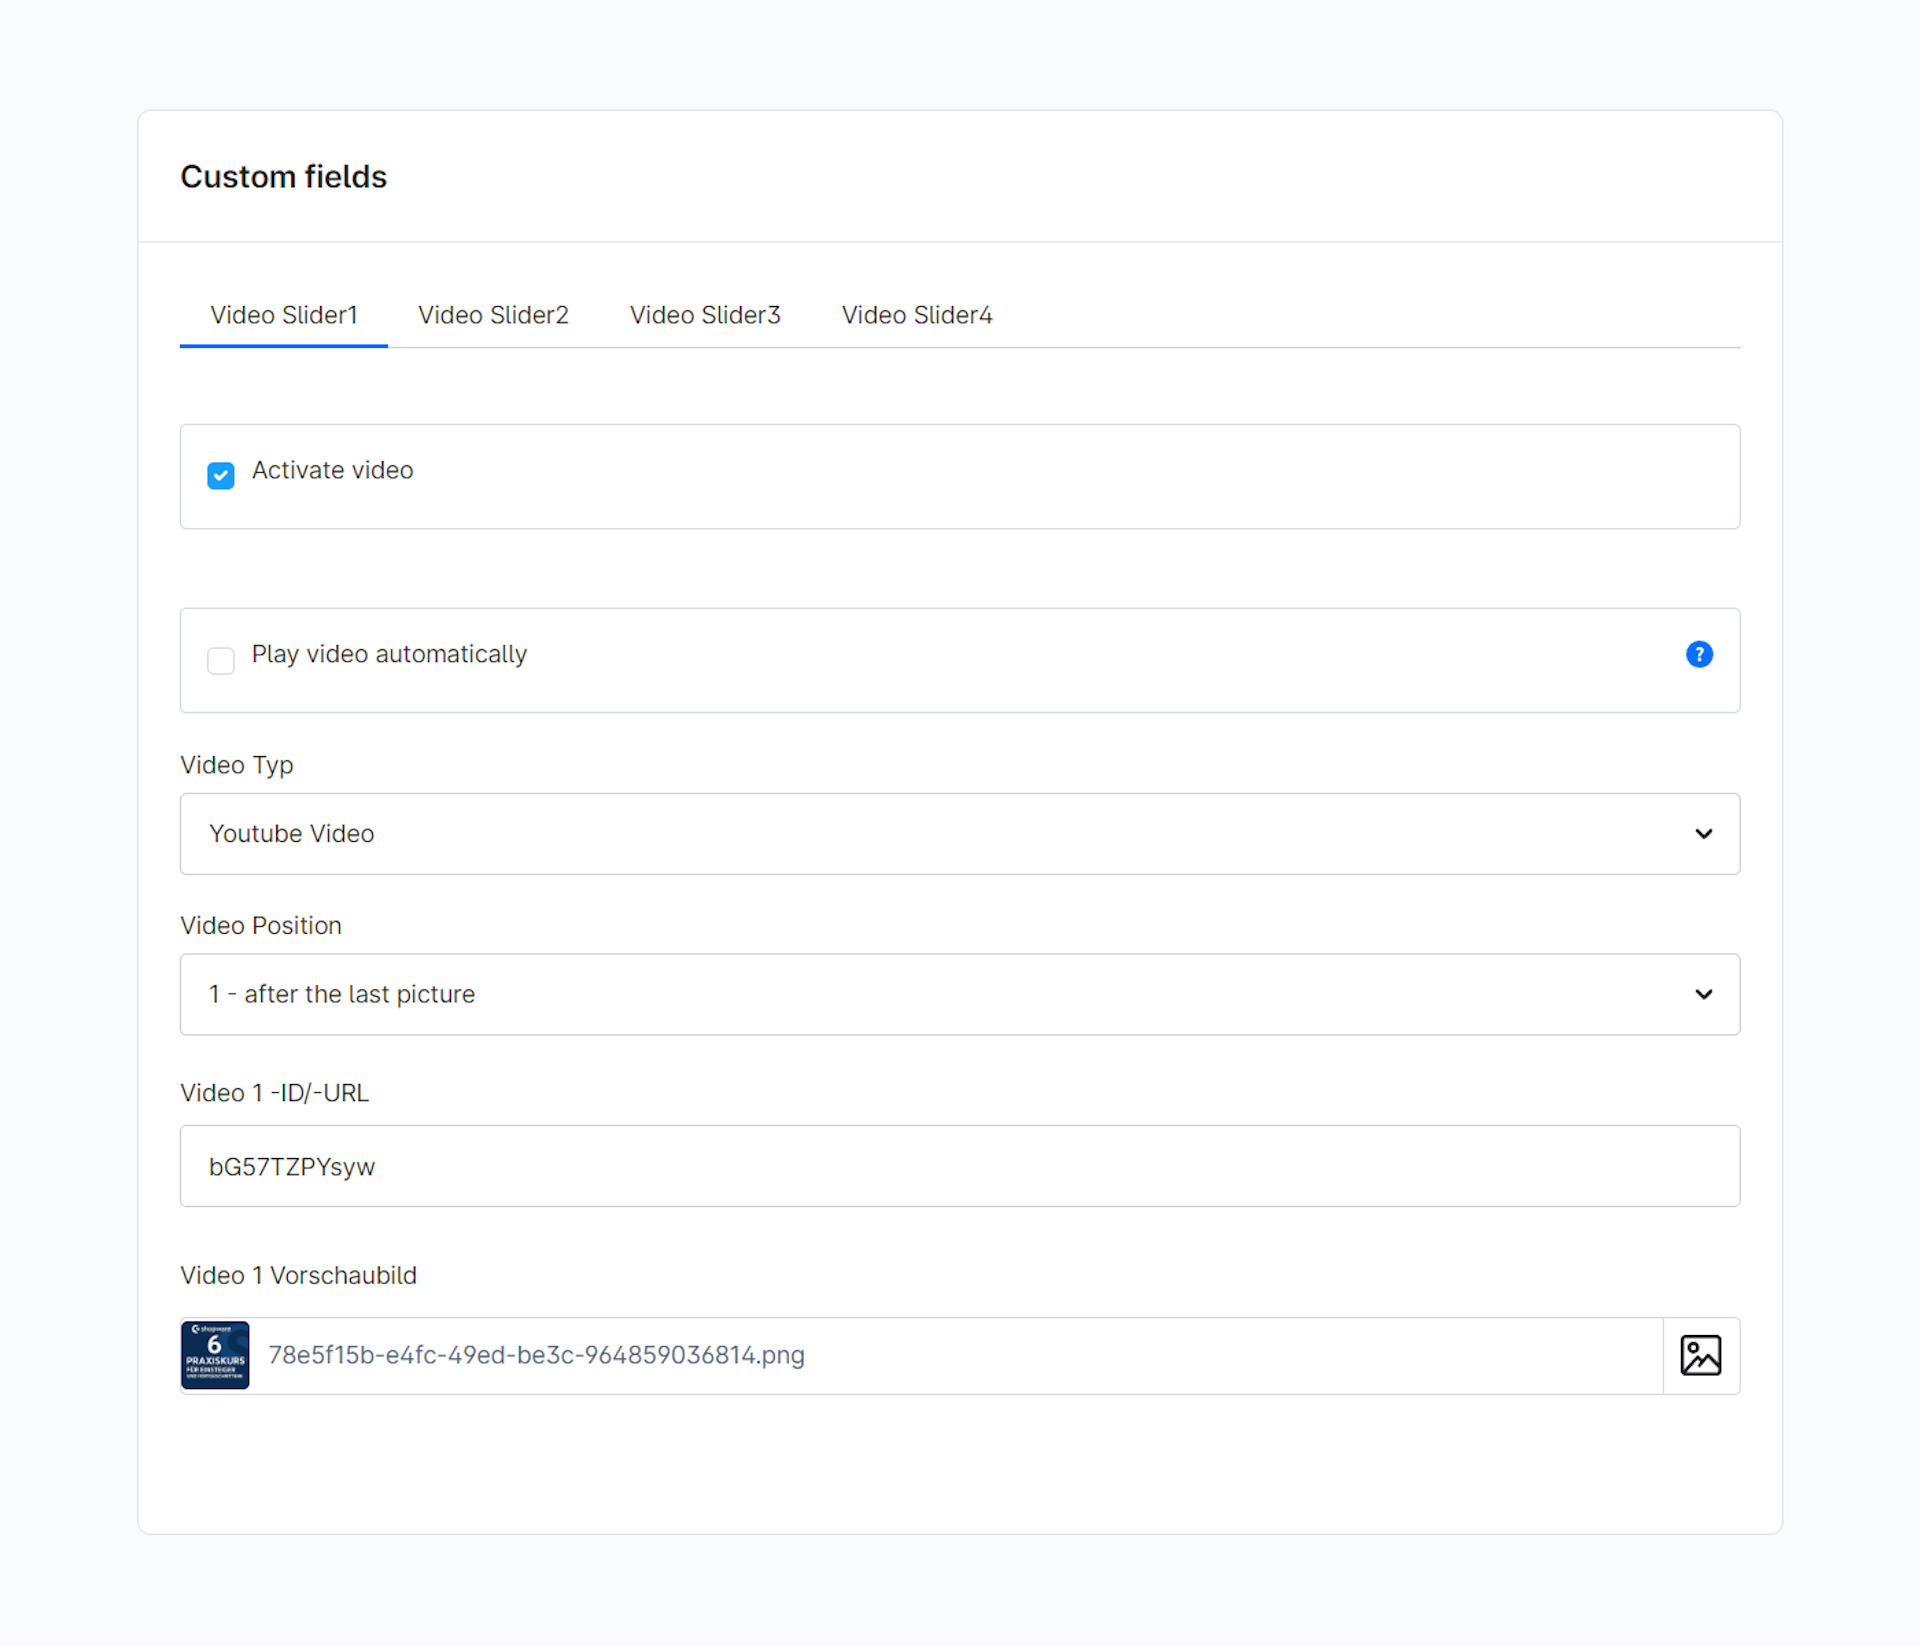Click chevron arrow of Video Typ field
The height and width of the screenshot is (1646, 1920).
(1703, 834)
